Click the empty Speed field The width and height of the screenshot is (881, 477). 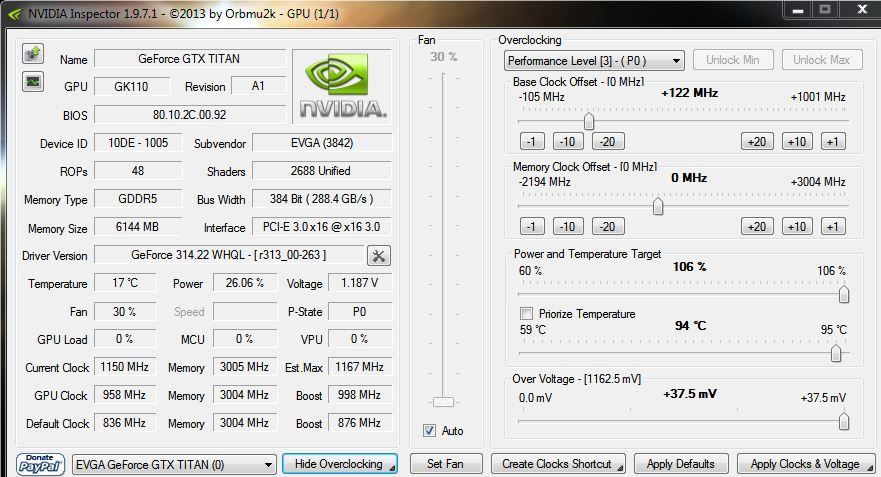[x=245, y=311]
